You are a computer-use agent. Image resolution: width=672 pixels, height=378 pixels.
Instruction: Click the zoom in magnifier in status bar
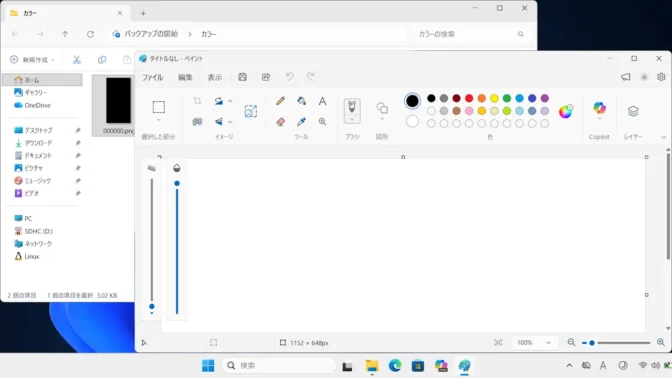click(x=661, y=342)
